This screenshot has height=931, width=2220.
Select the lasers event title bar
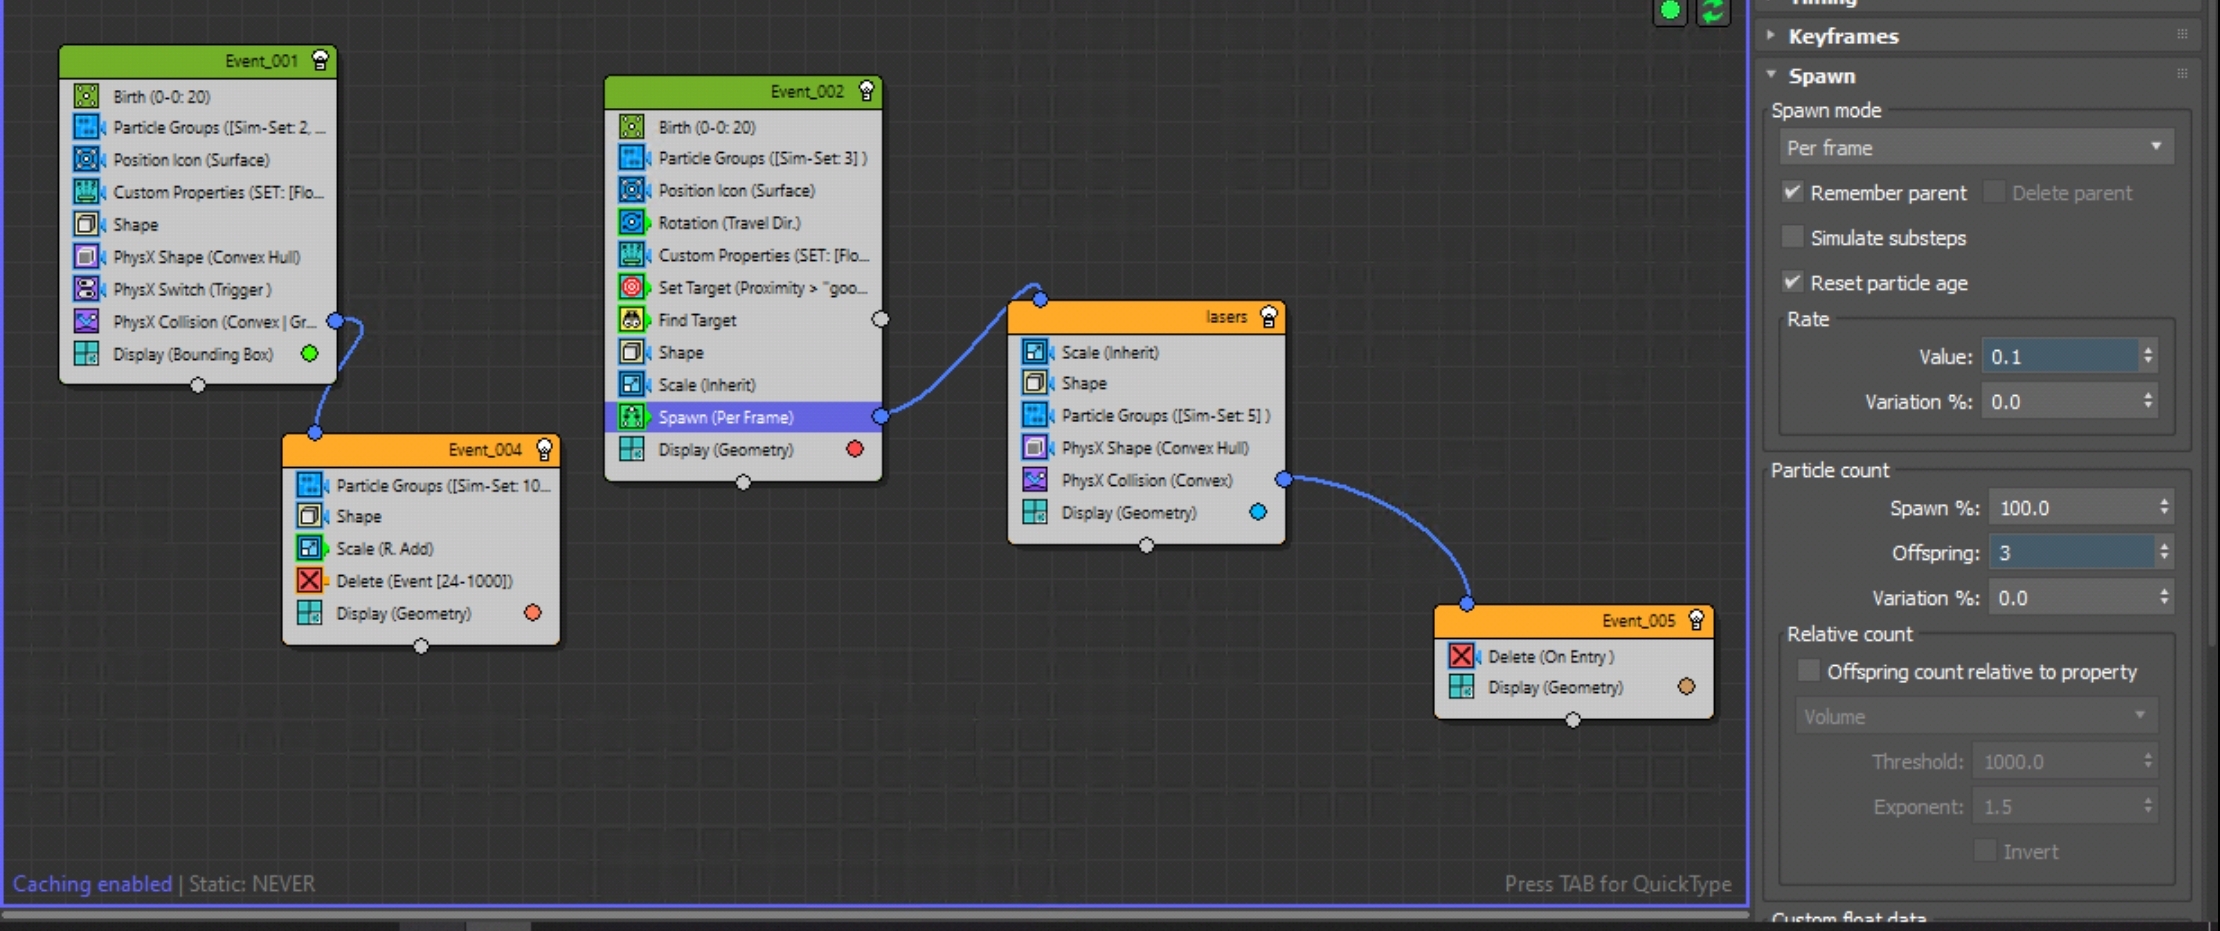pyautogui.click(x=1146, y=317)
